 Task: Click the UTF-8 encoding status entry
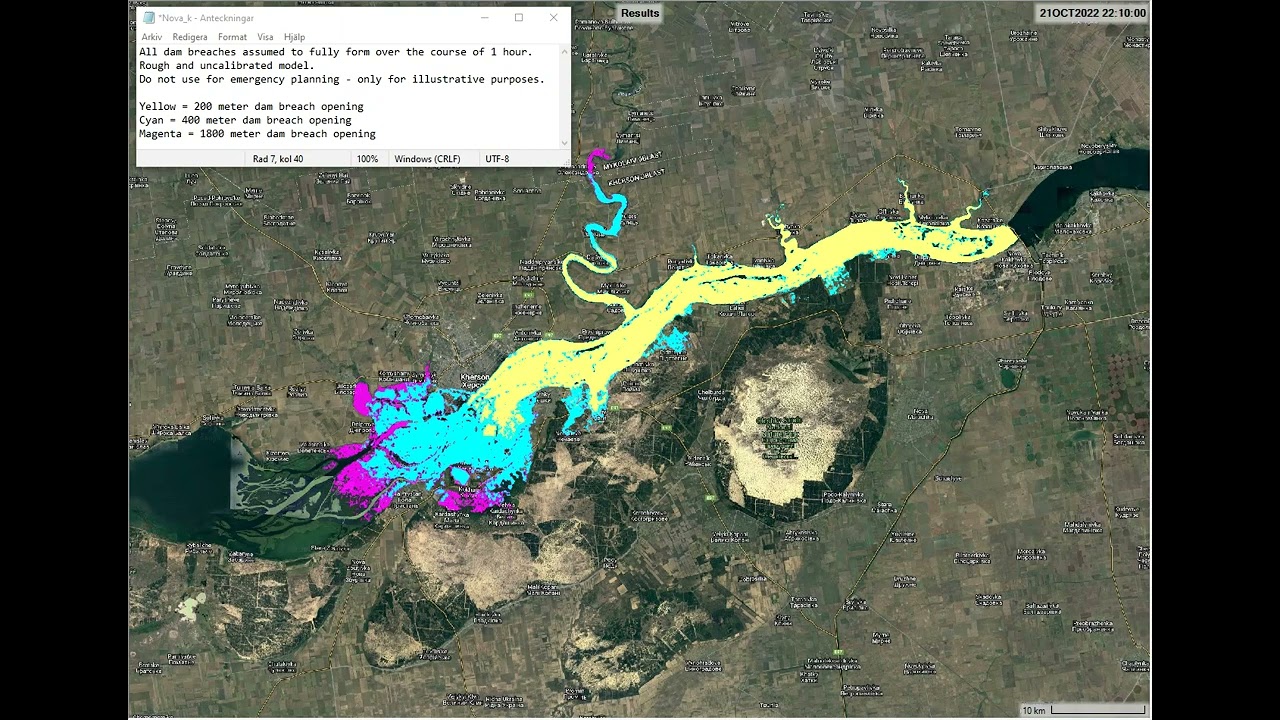click(497, 159)
